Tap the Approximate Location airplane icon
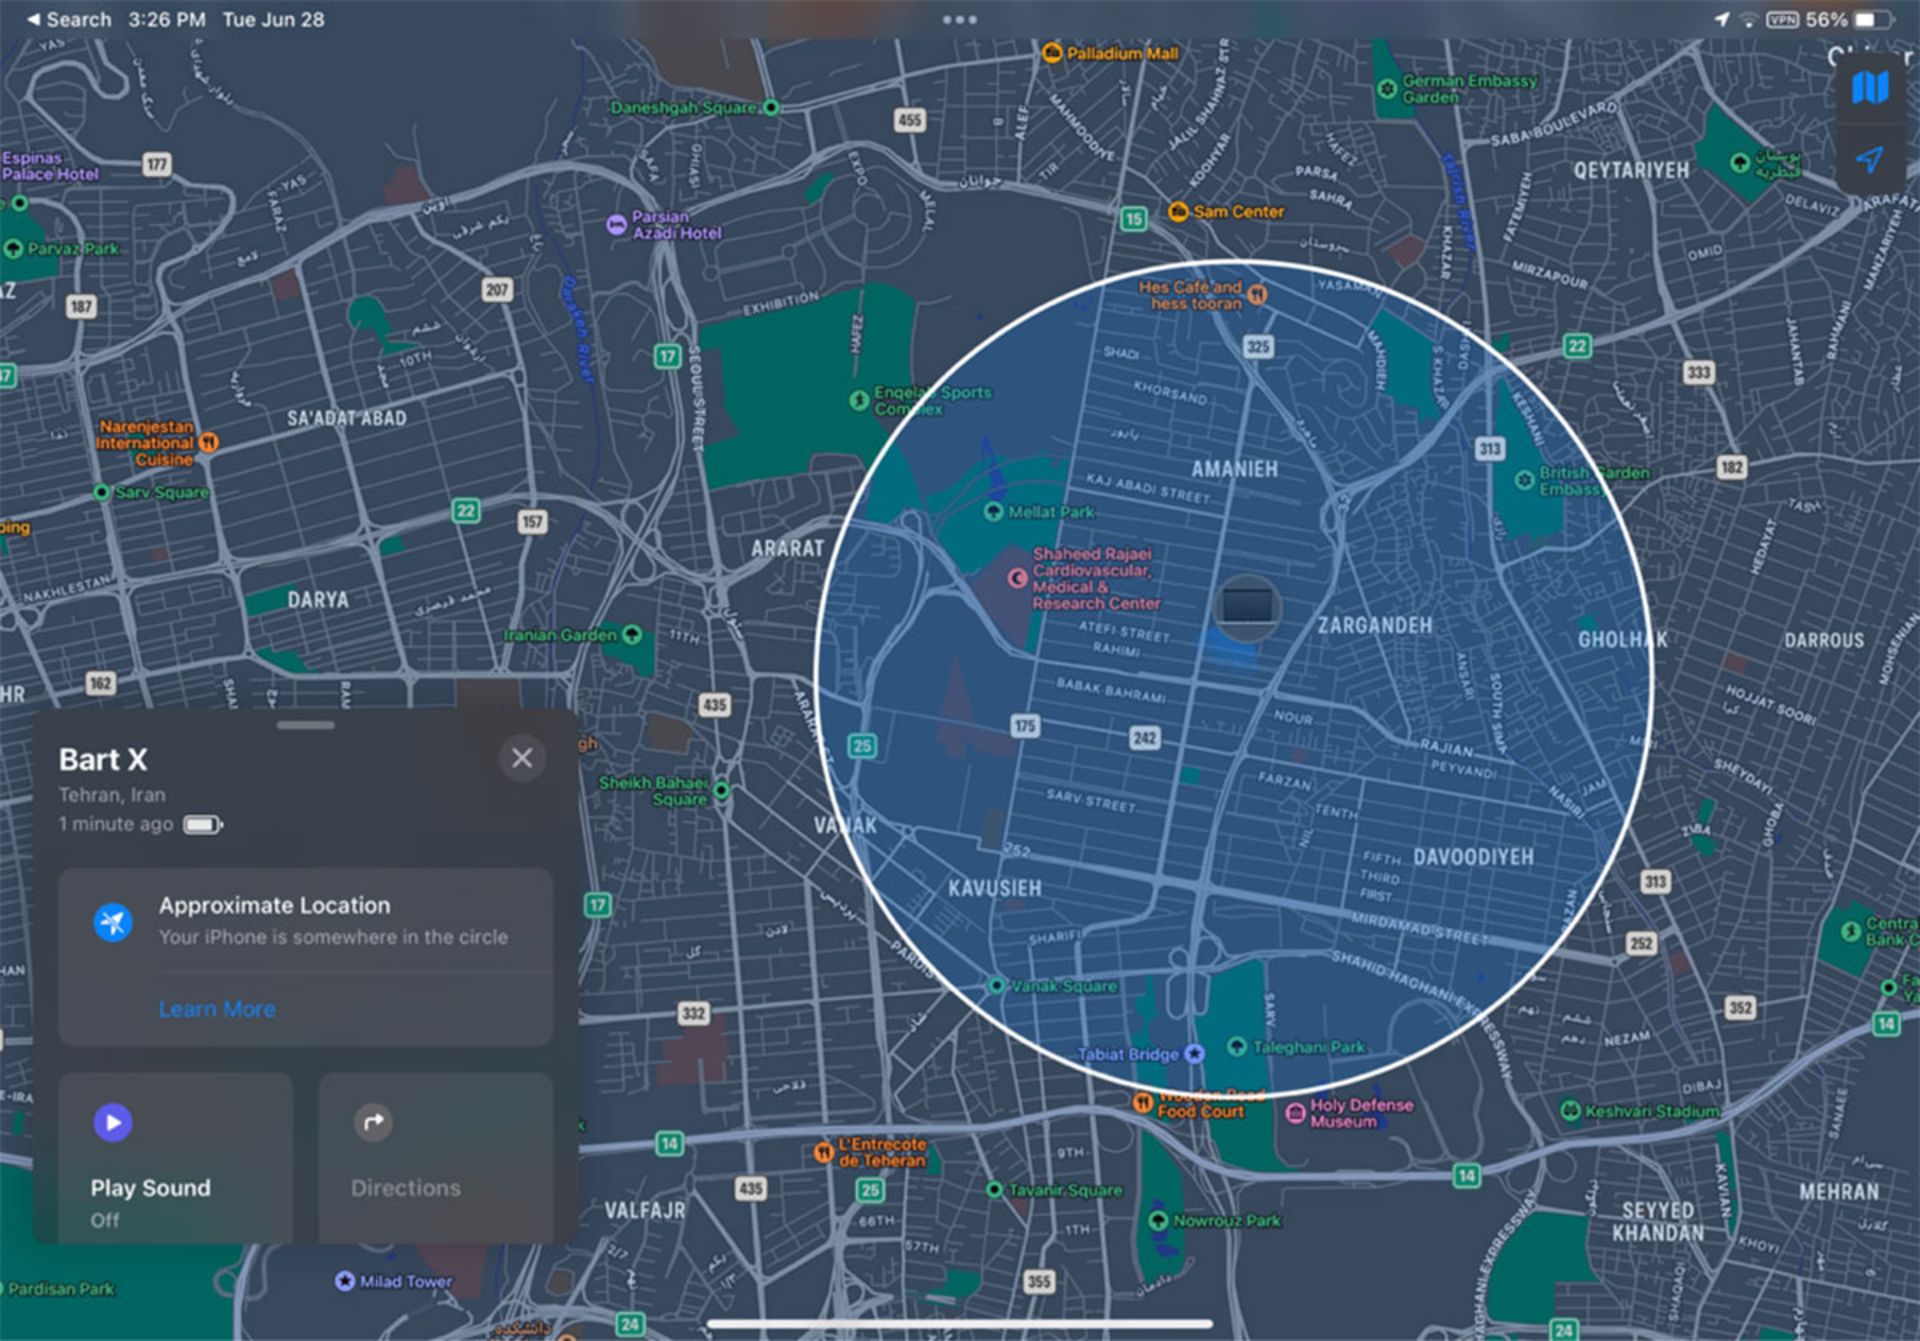1920x1341 pixels. 113,921
